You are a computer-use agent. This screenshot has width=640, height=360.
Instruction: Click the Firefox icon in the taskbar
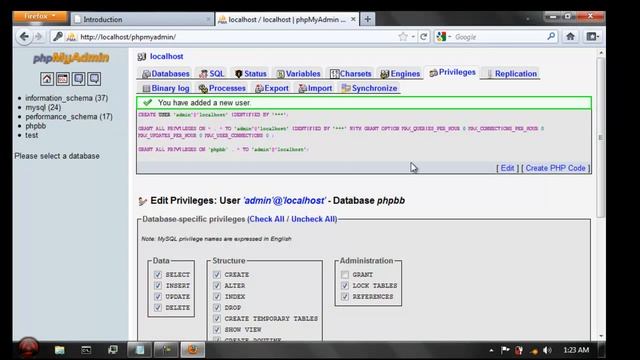193,349
